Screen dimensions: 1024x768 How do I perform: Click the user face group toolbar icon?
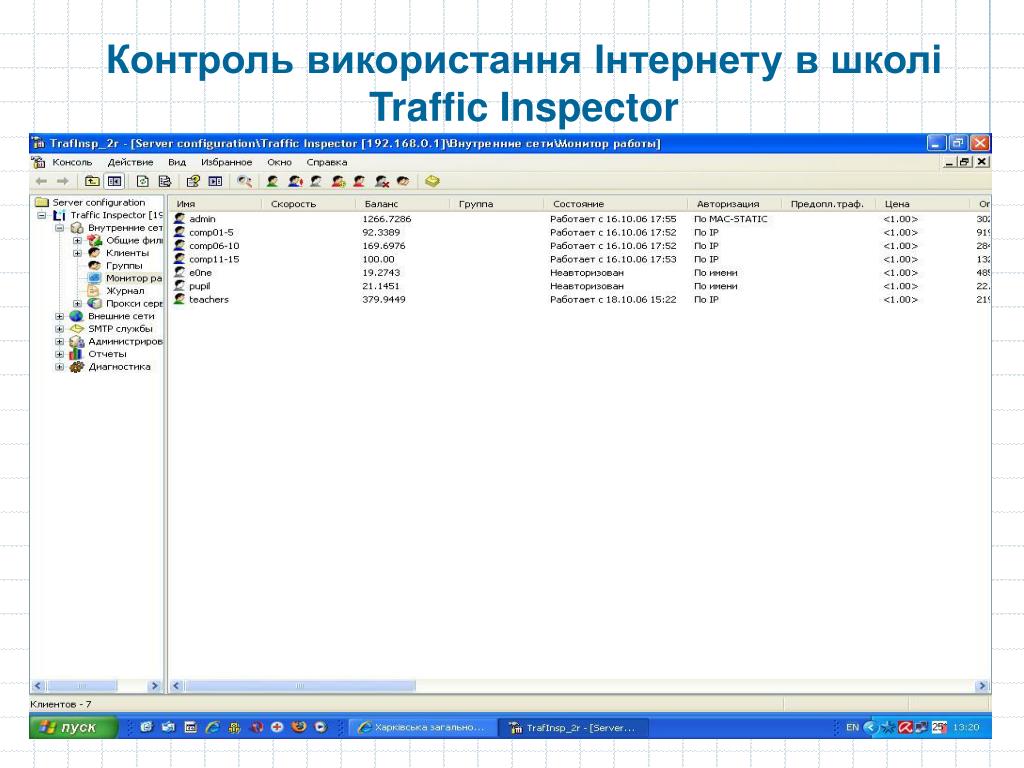pyautogui.click(x=404, y=182)
